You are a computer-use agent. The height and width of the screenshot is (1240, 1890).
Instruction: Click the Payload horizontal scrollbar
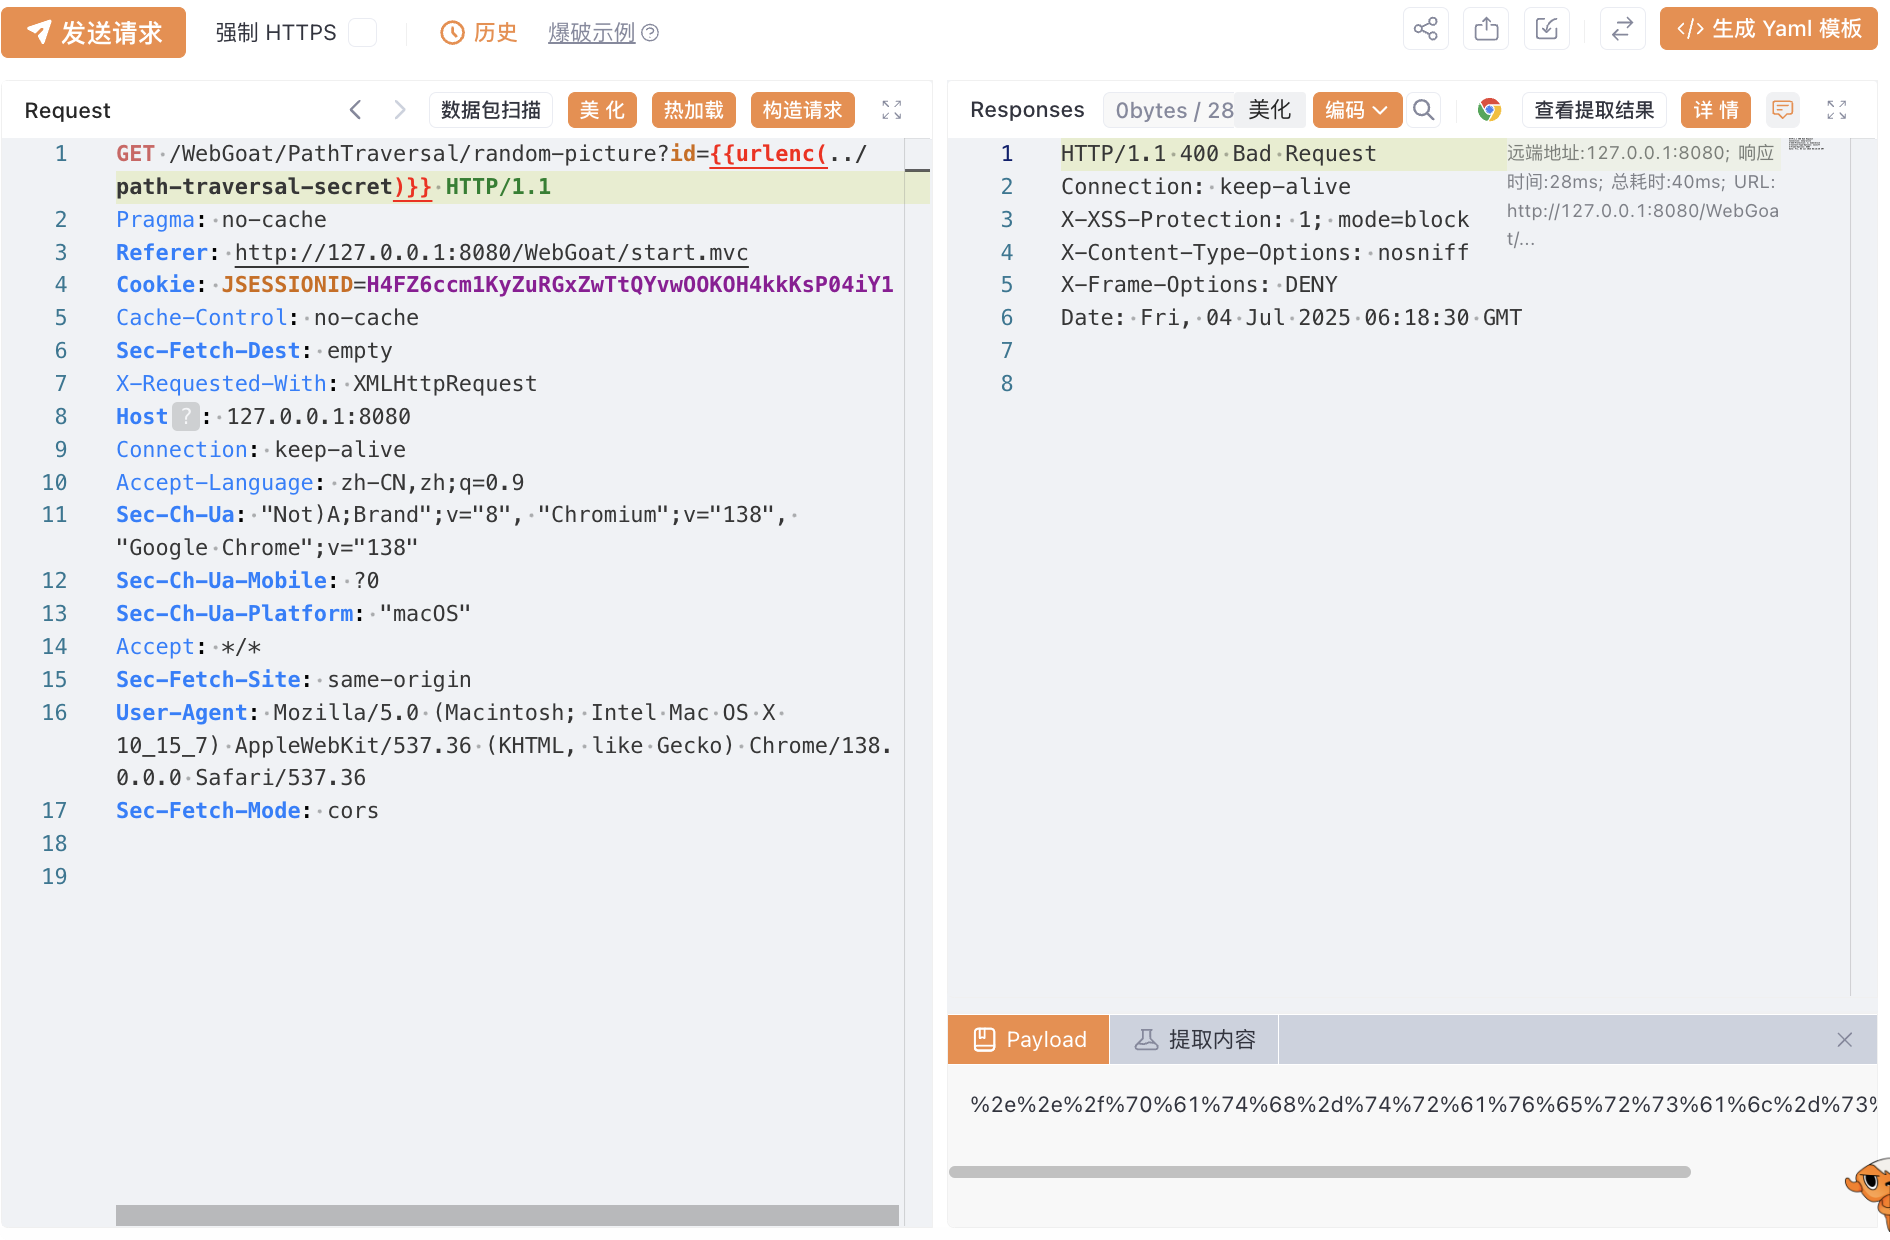(1319, 1172)
